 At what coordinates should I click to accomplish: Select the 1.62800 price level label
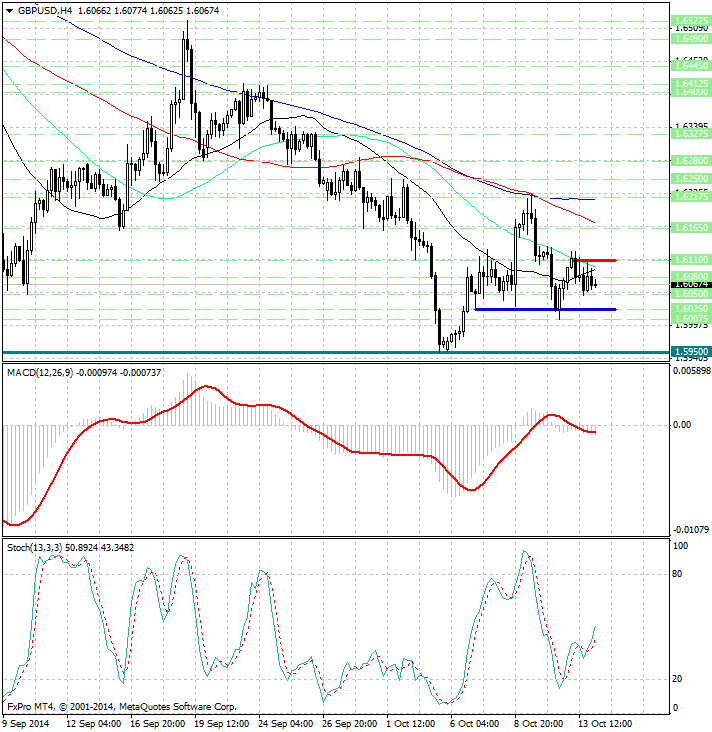click(x=691, y=161)
